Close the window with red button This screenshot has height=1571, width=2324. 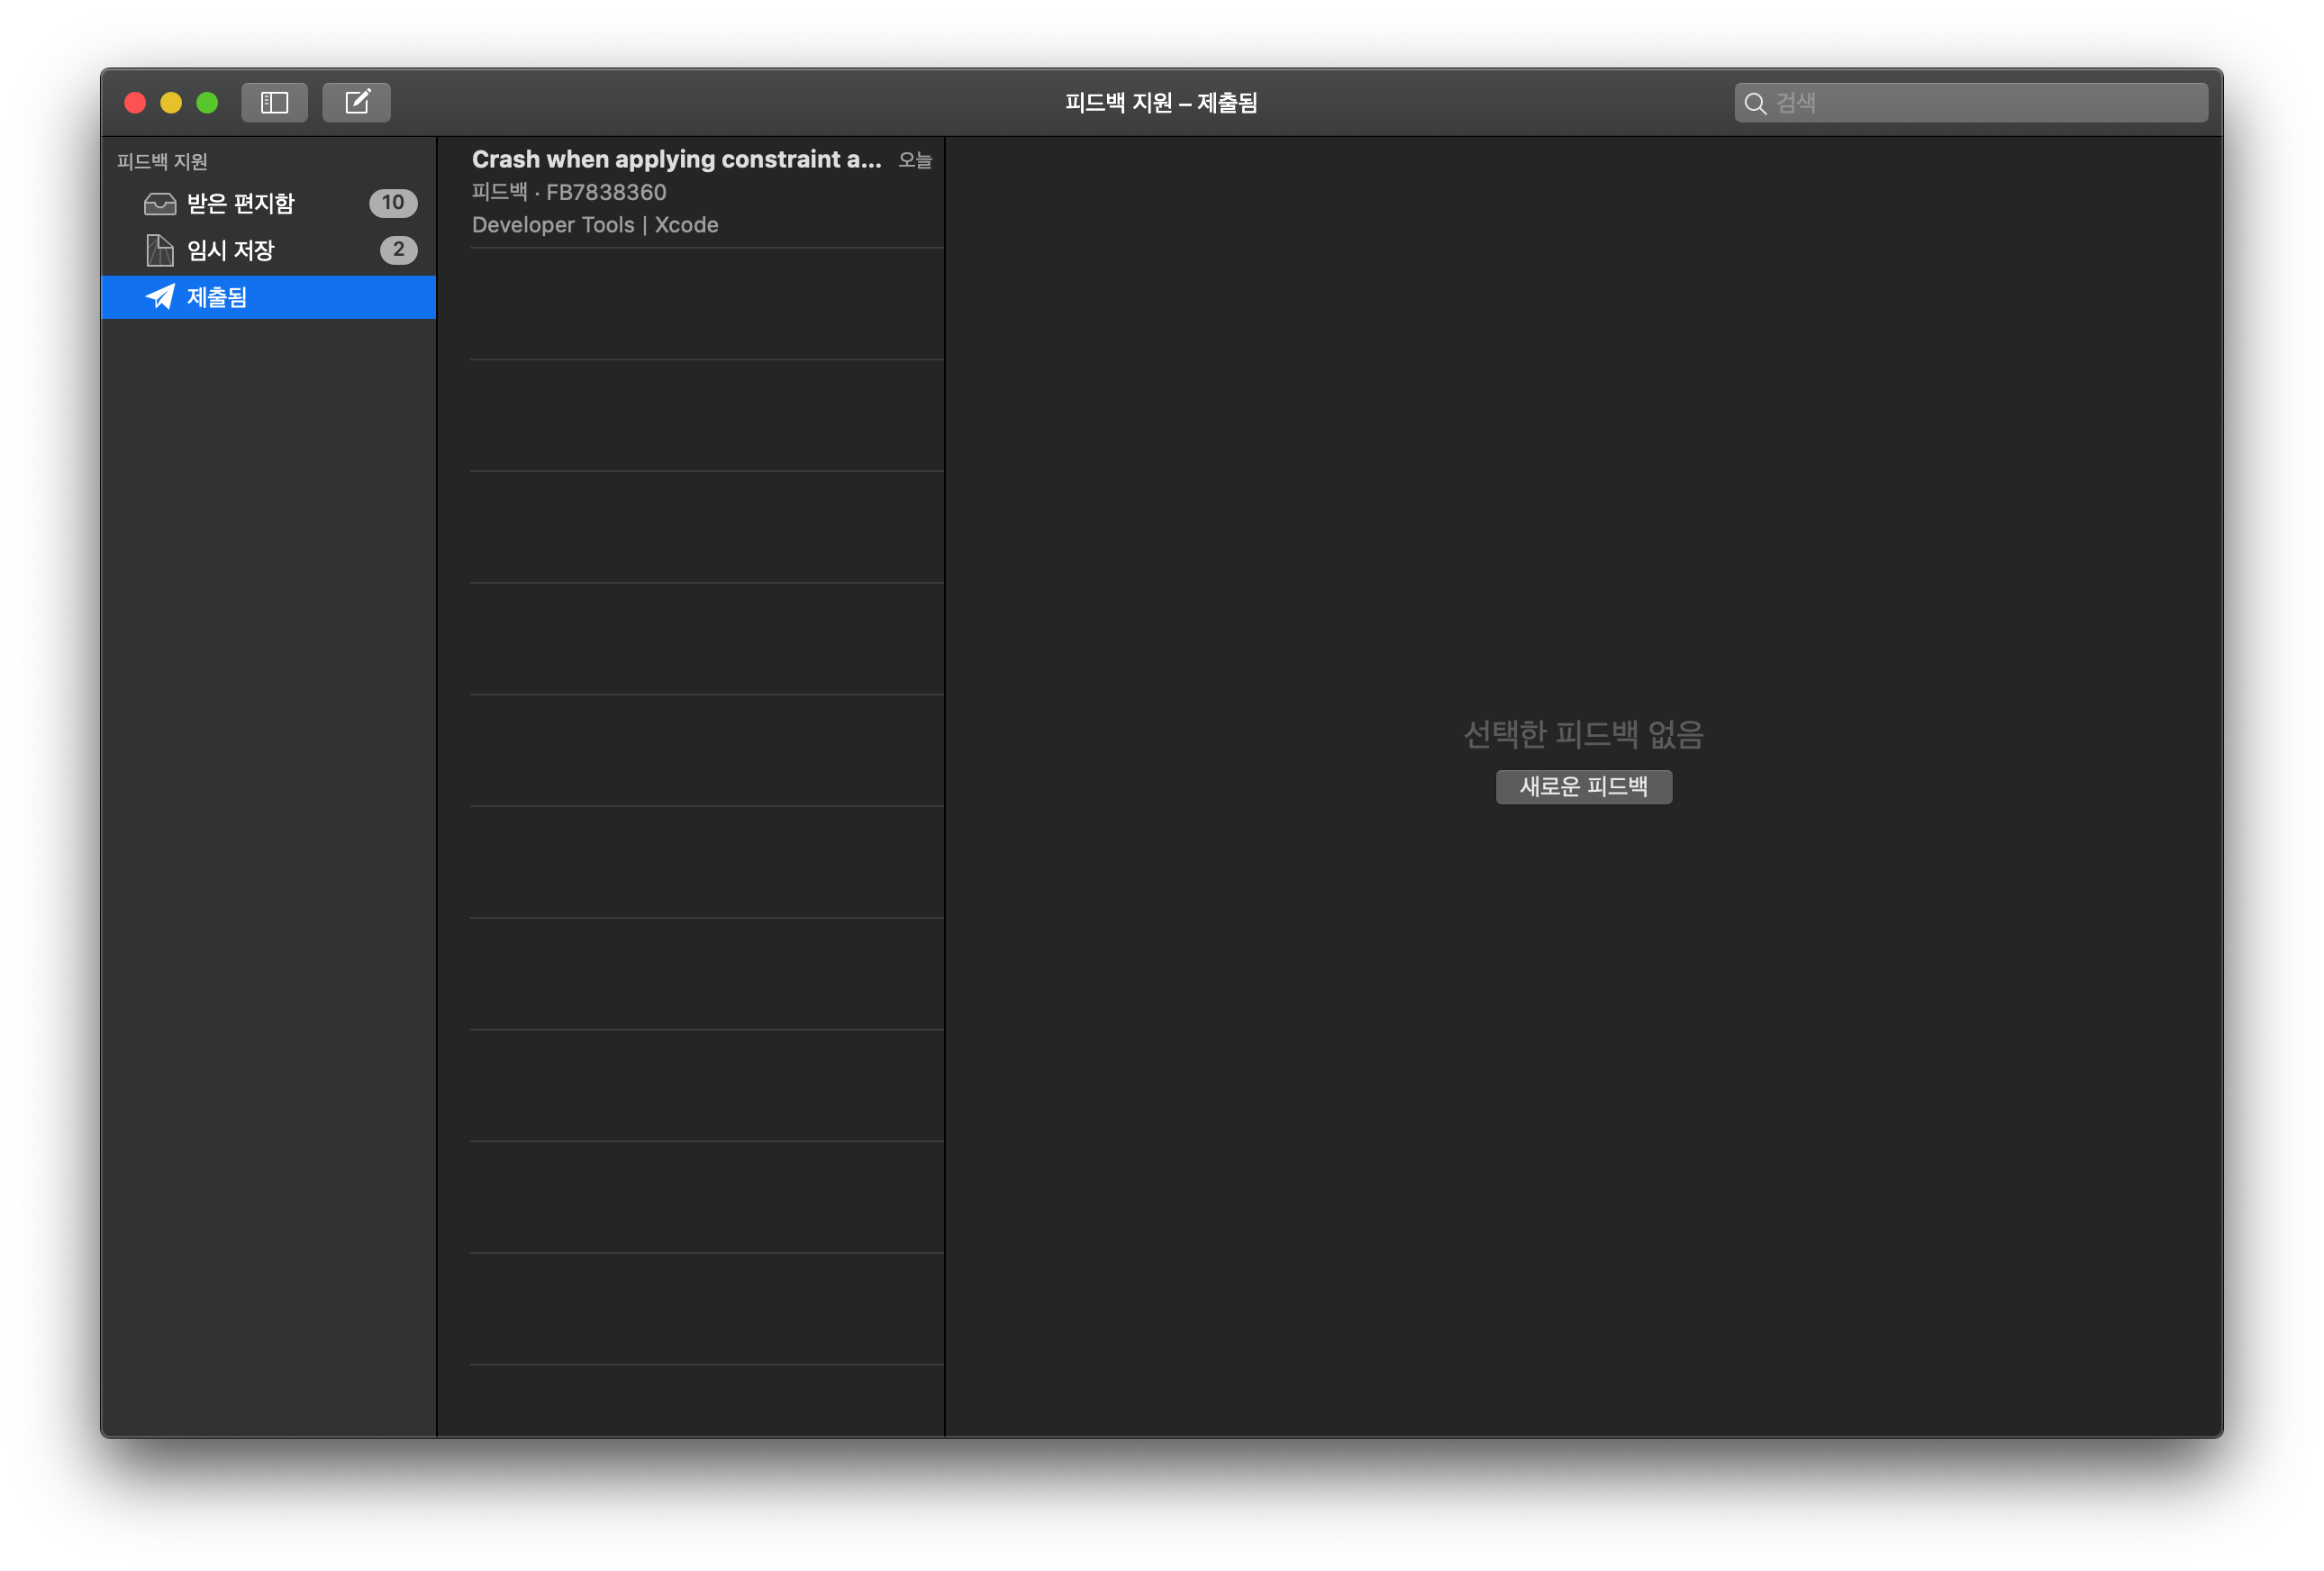tap(135, 103)
